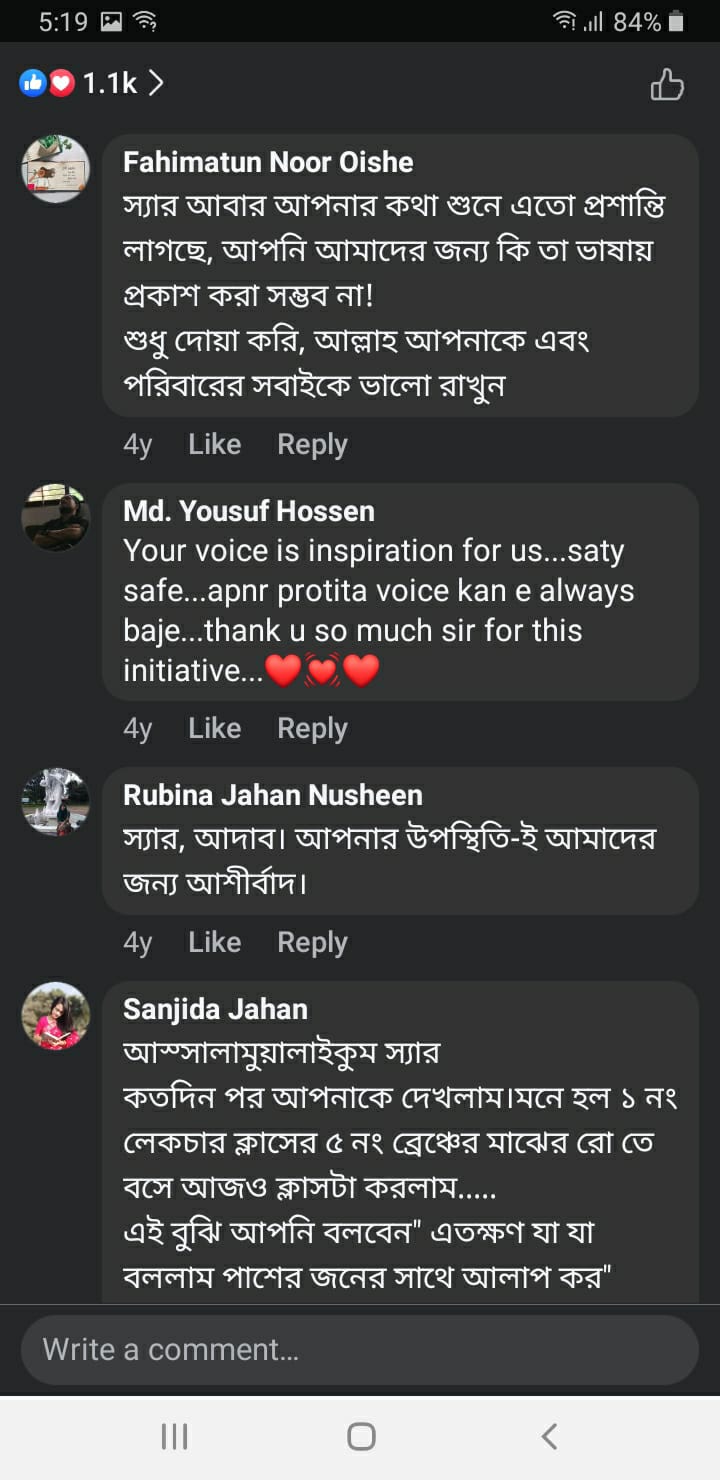Like Md. Yousuf Hossen's comment
The image size is (720, 1480).
pyautogui.click(x=214, y=728)
